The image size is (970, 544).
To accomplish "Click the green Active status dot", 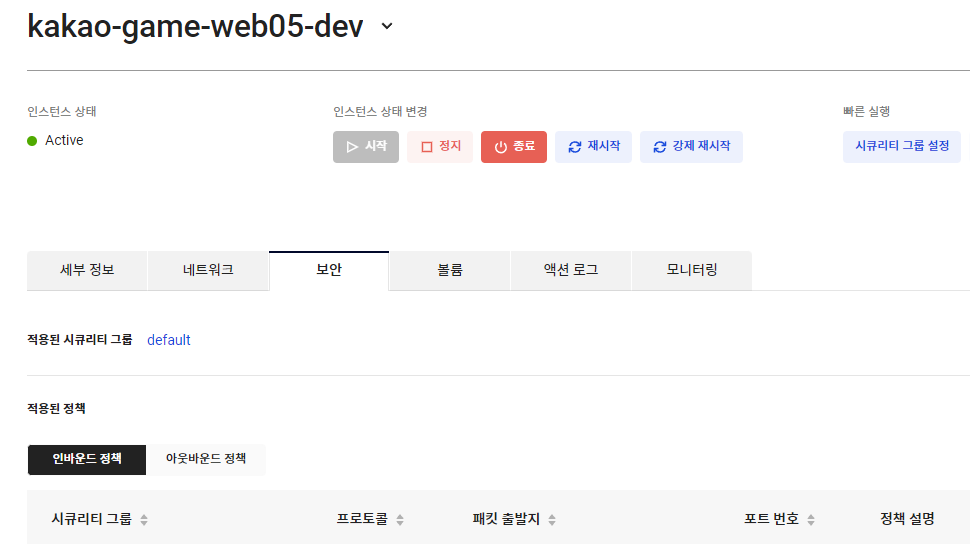I will (32, 141).
